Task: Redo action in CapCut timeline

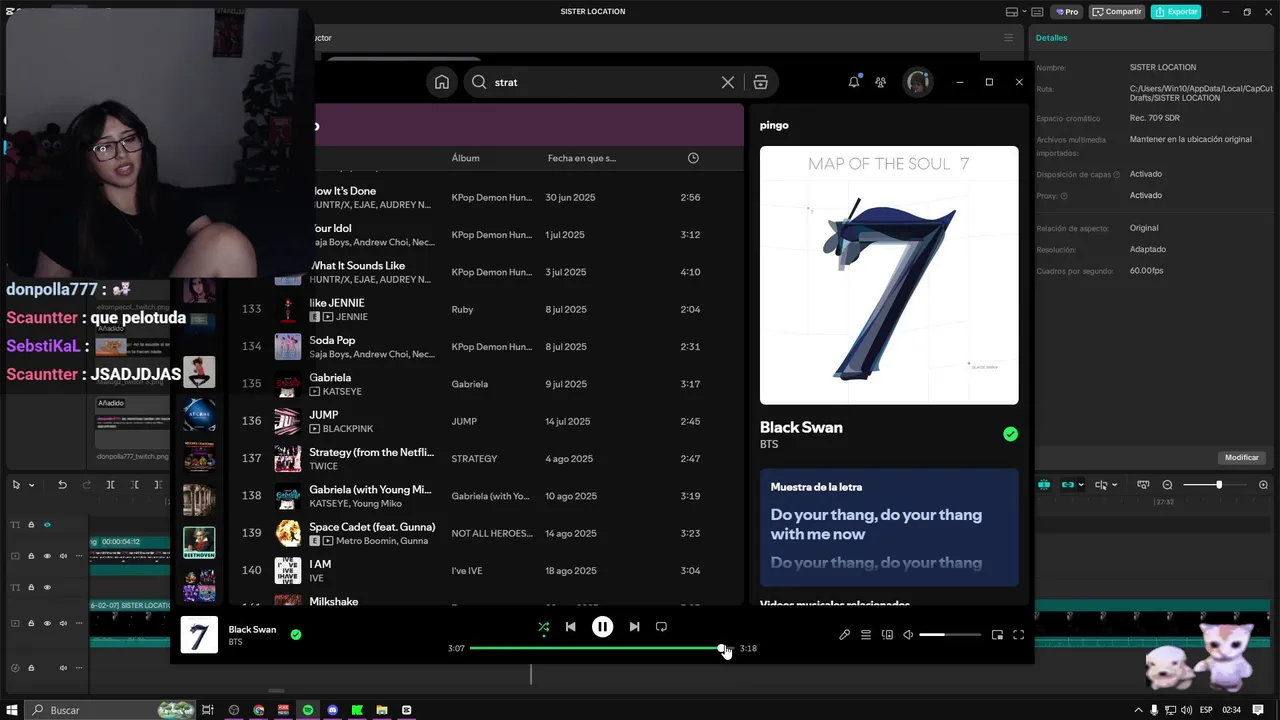Action: tap(87, 485)
